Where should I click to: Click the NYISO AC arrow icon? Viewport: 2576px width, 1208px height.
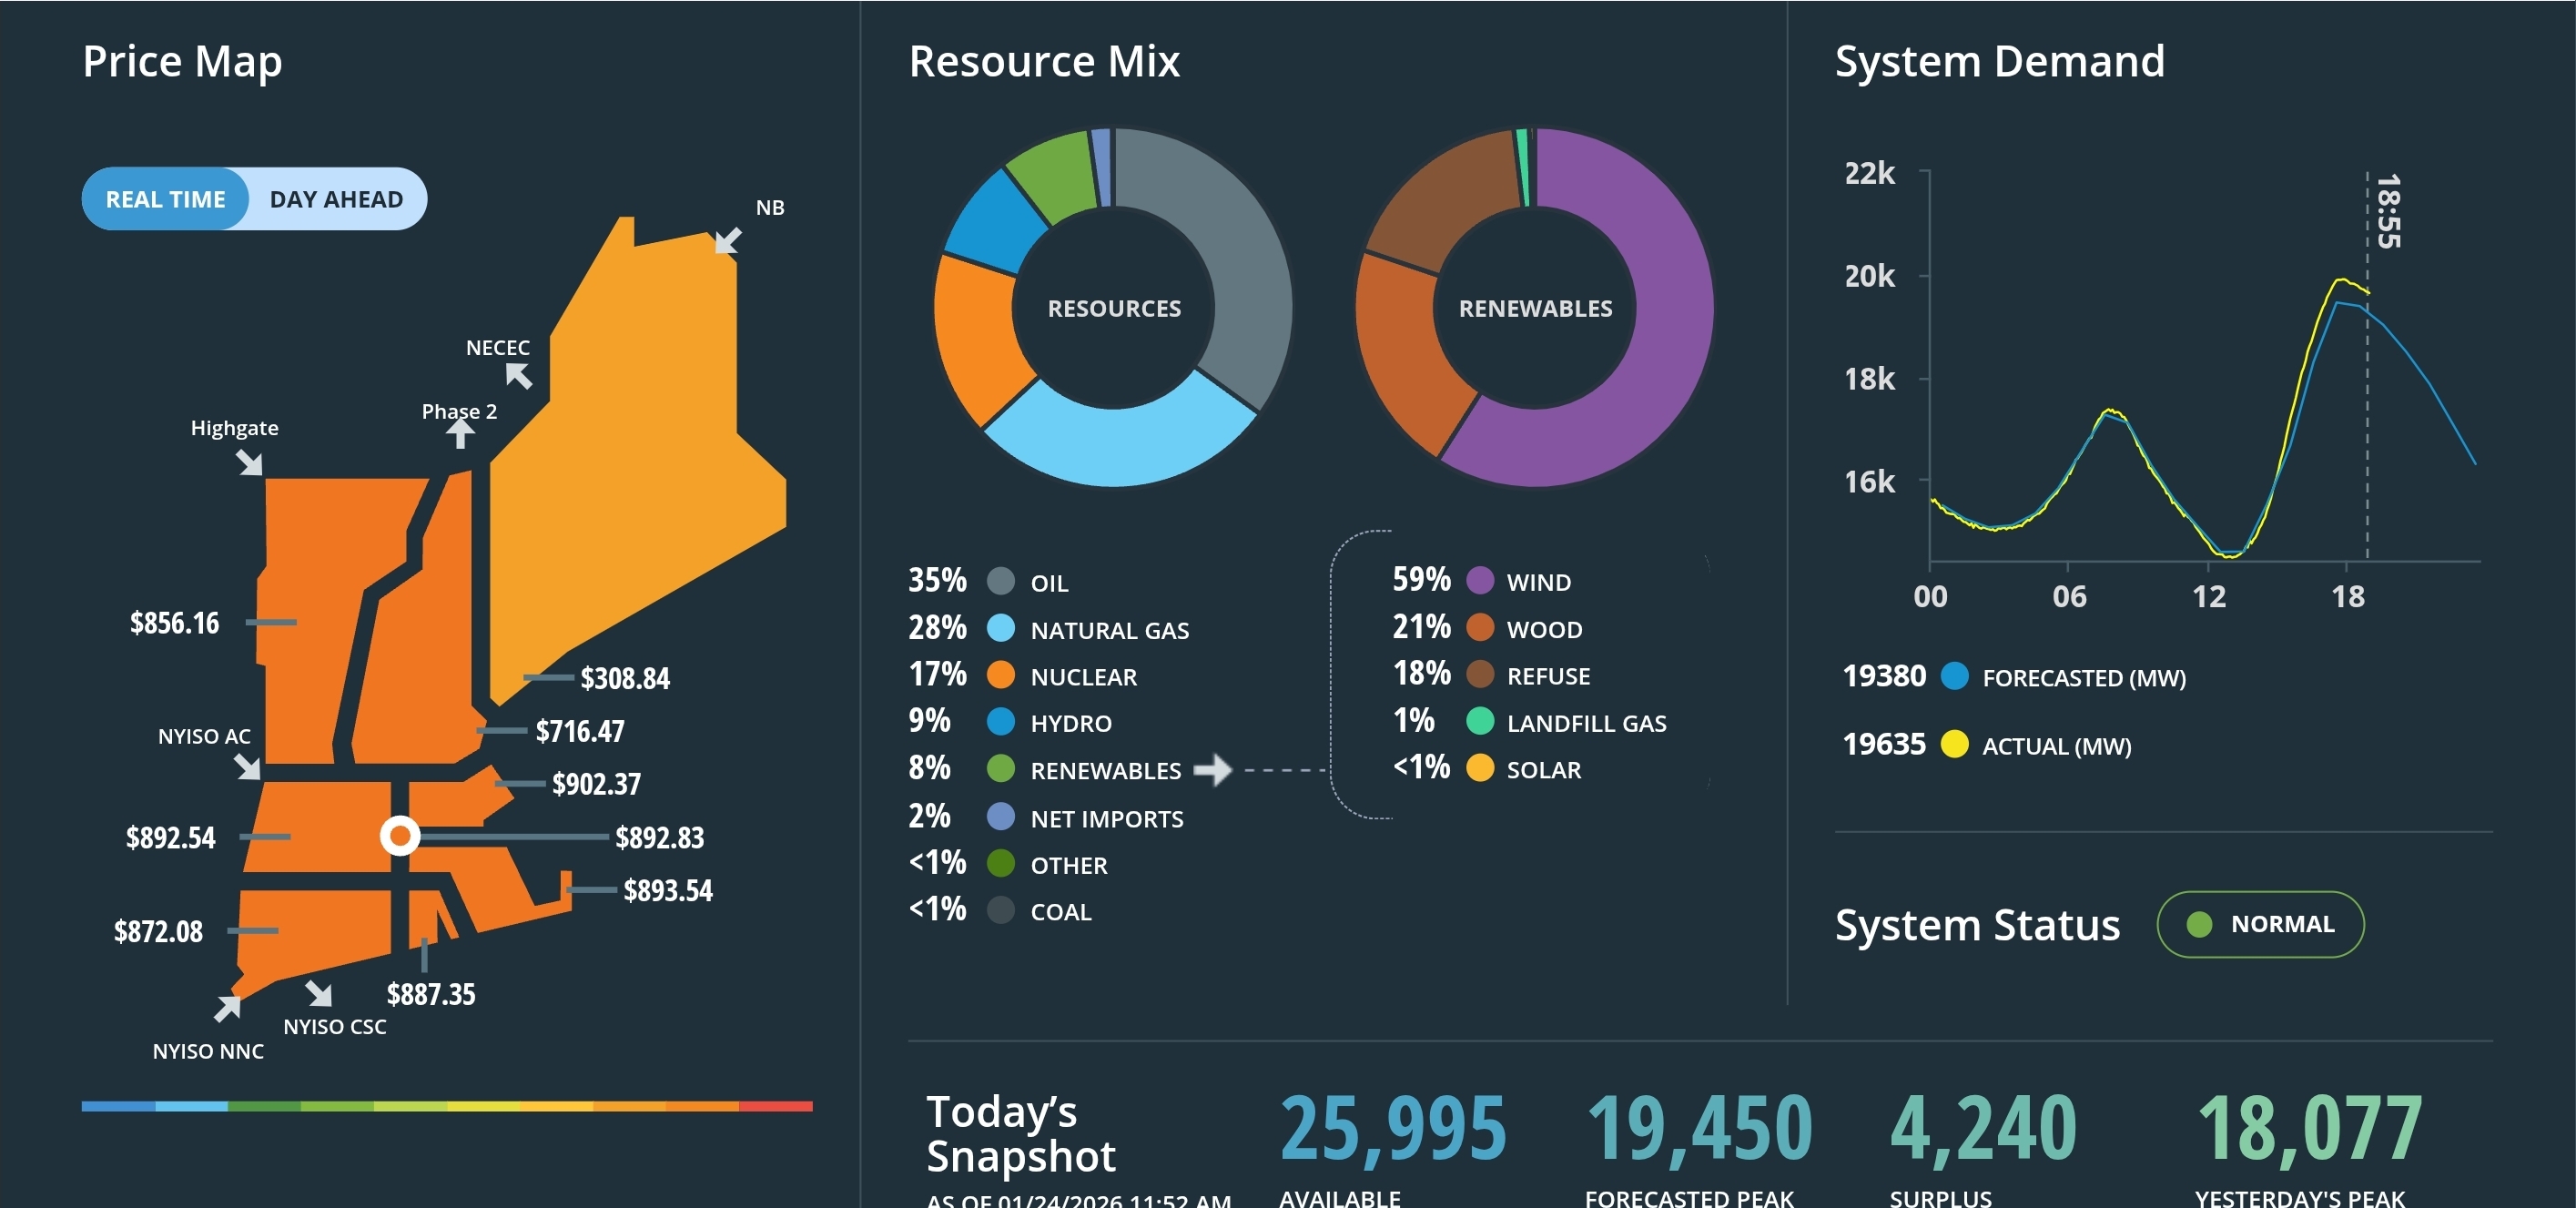click(247, 767)
